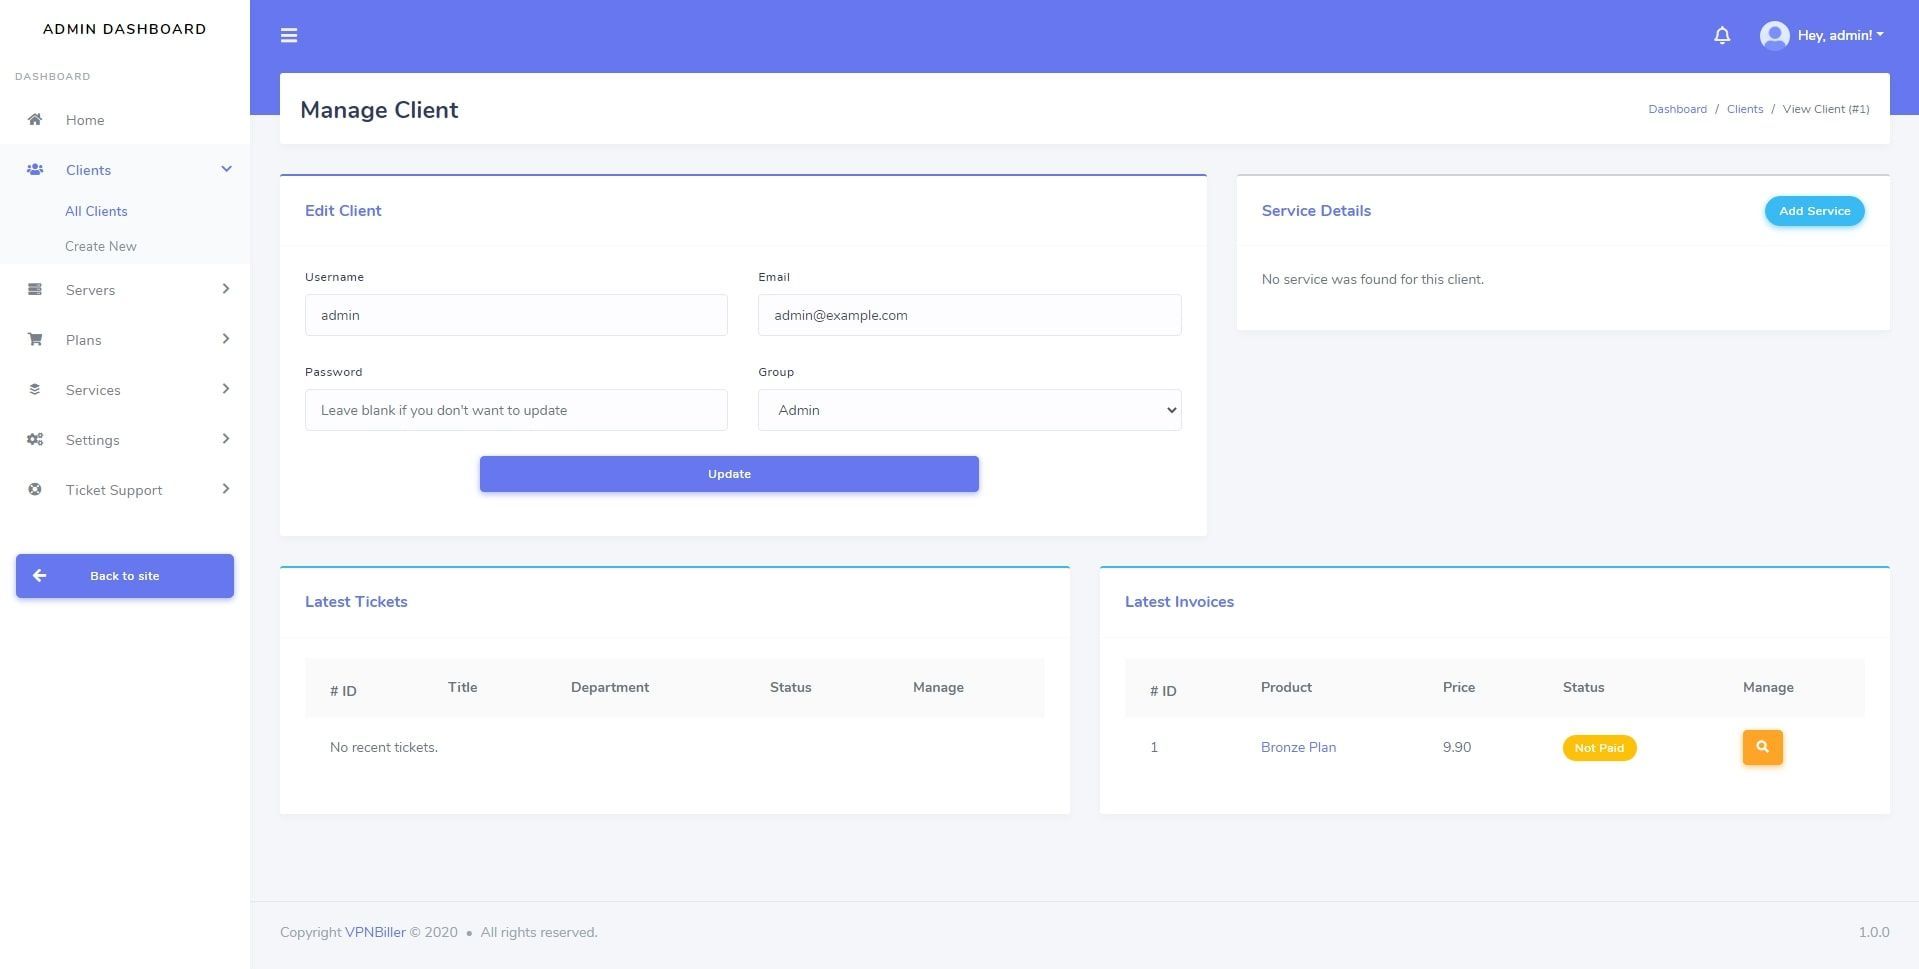1919x969 pixels.
Task: Click the Password input field
Action: pos(516,410)
